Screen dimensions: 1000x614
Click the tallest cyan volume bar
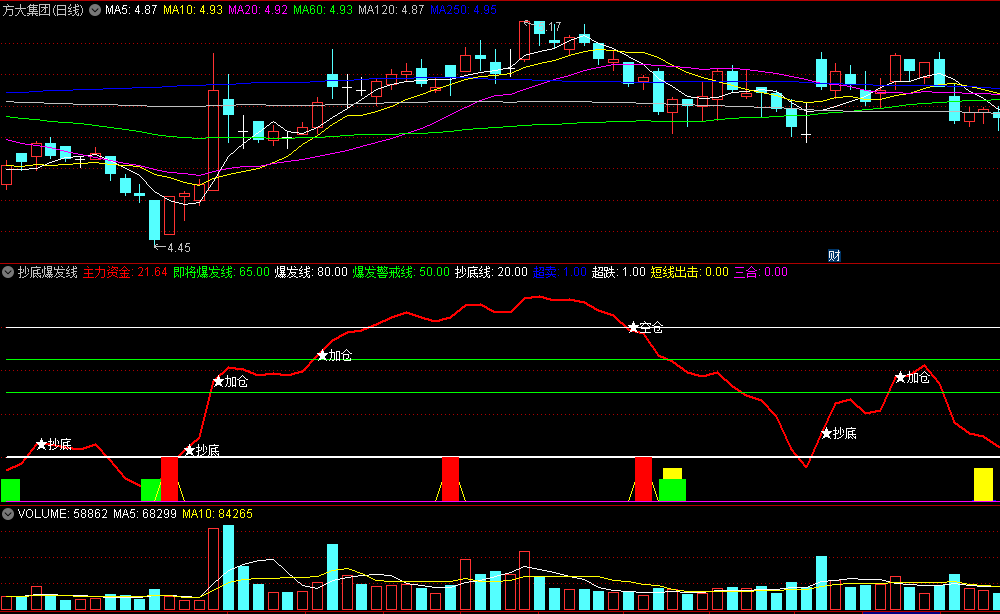tap(228, 567)
